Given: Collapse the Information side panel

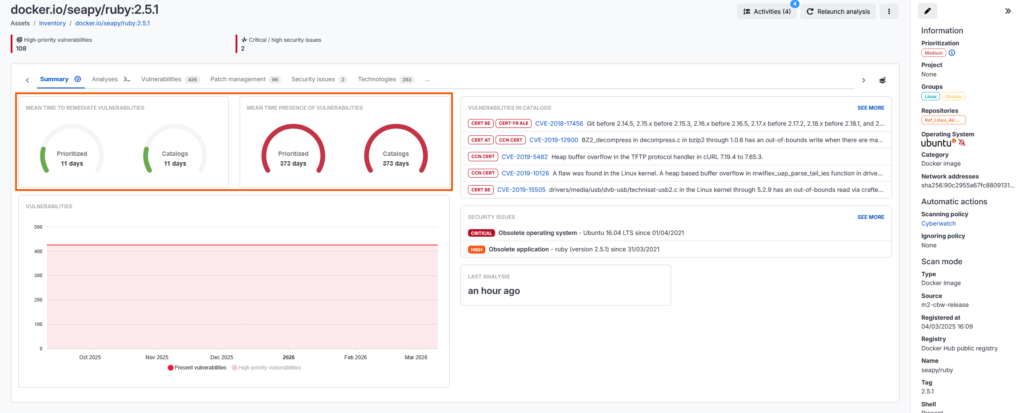Looking at the screenshot, I should (x=1006, y=11).
